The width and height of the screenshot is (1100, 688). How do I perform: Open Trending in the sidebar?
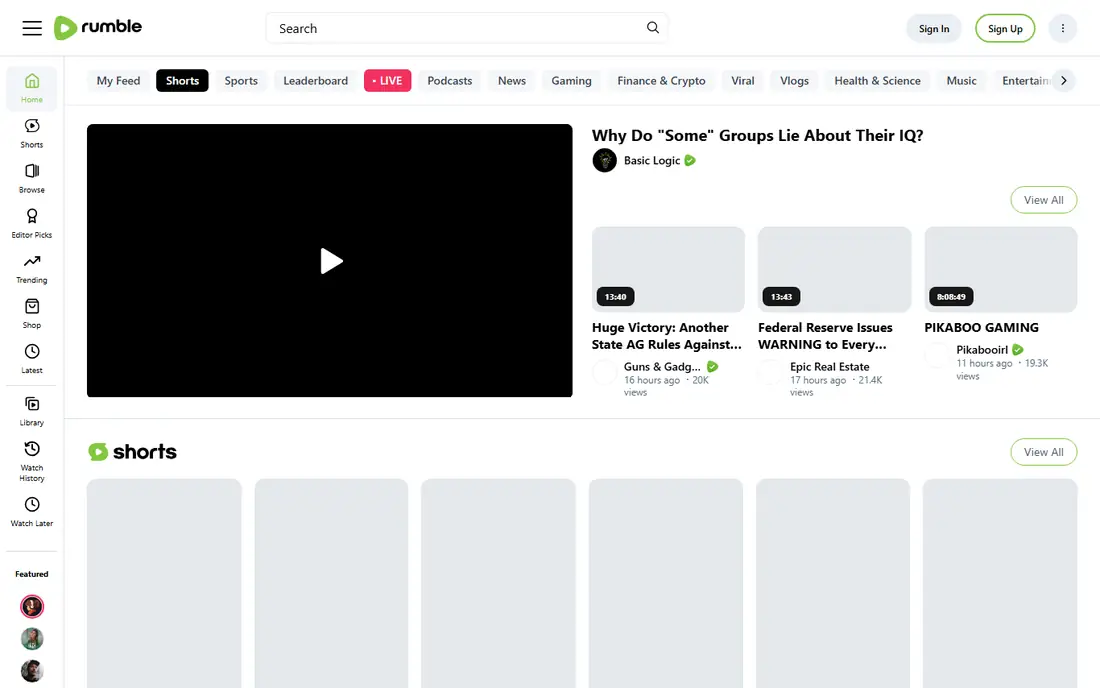coord(32,269)
